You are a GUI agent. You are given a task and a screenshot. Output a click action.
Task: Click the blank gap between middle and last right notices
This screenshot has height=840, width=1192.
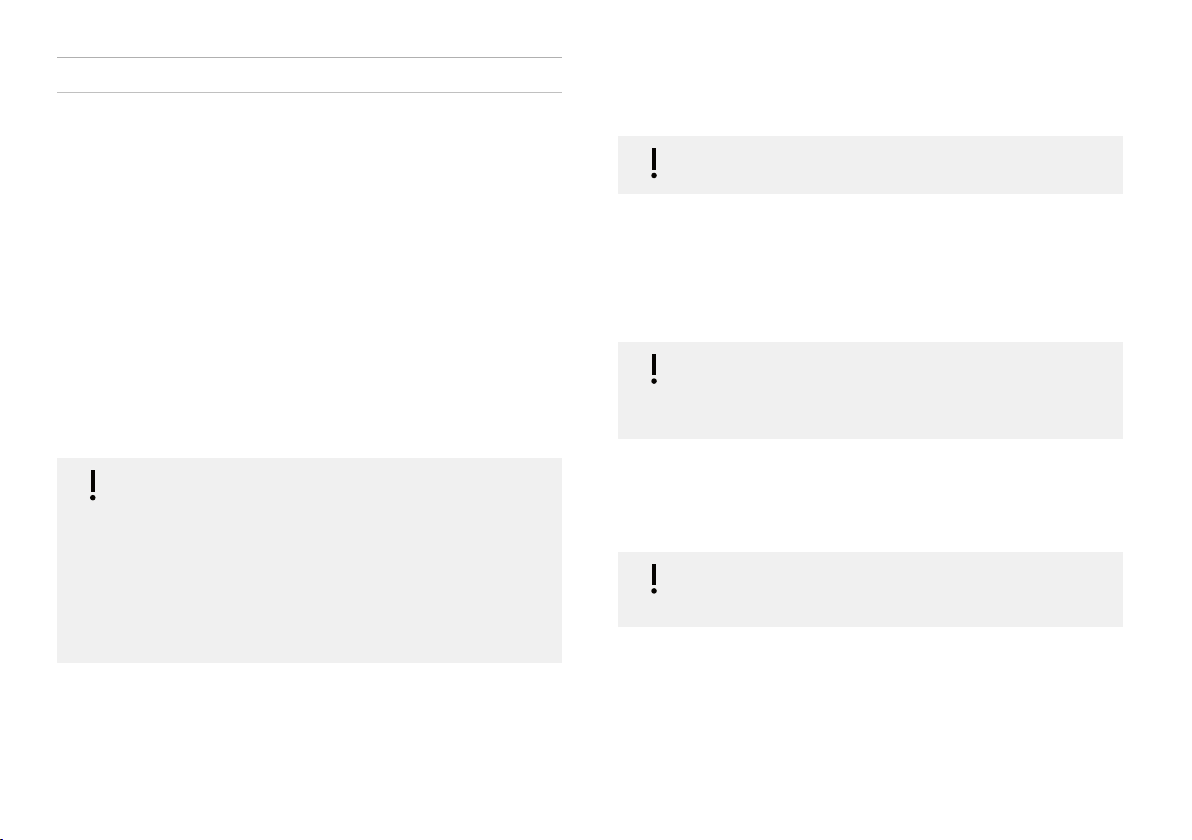870,495
